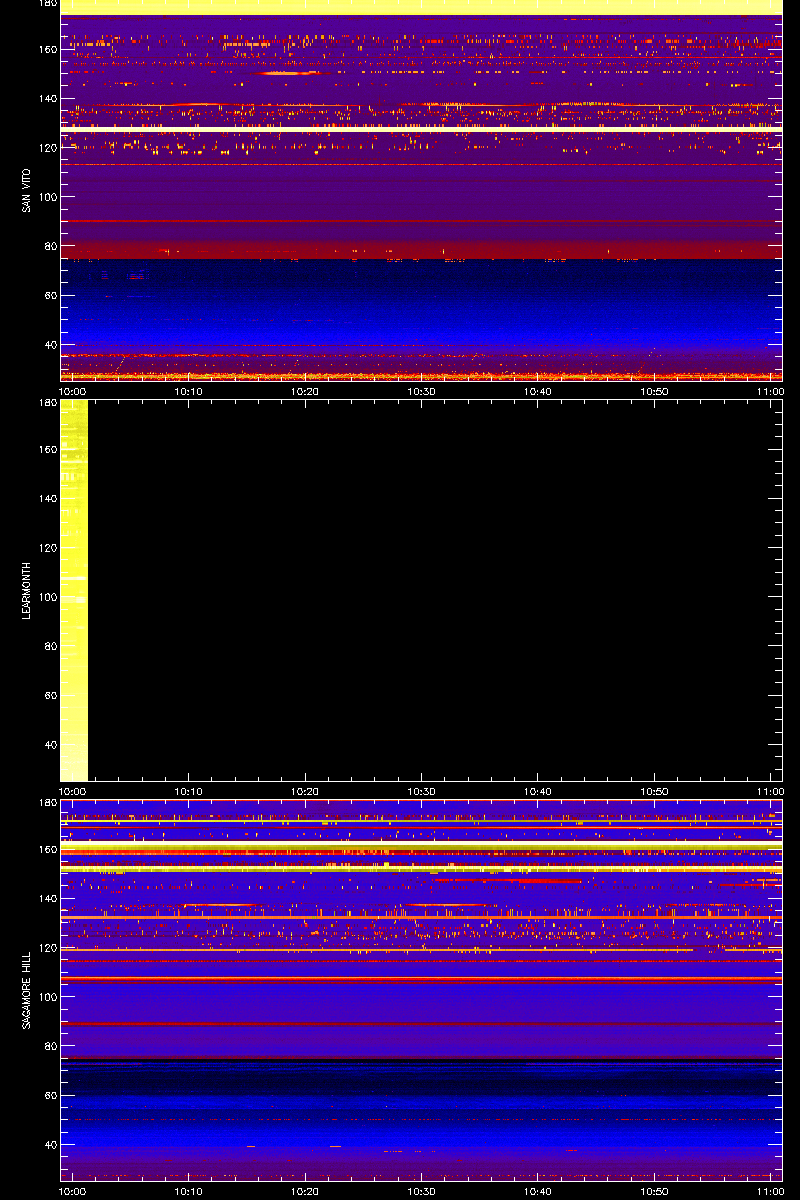Screen dimensions: 800x1200
Task: Click the SAN VITO axis label
Action: (x=27, y=190)
